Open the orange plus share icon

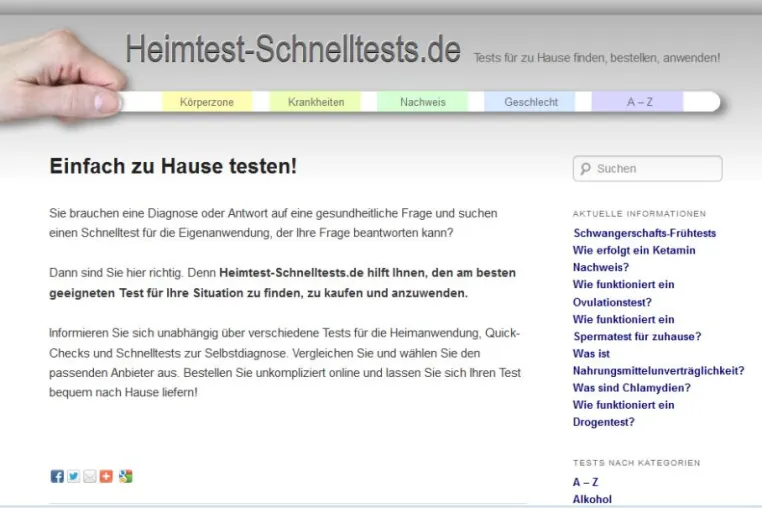coord(106,476)
